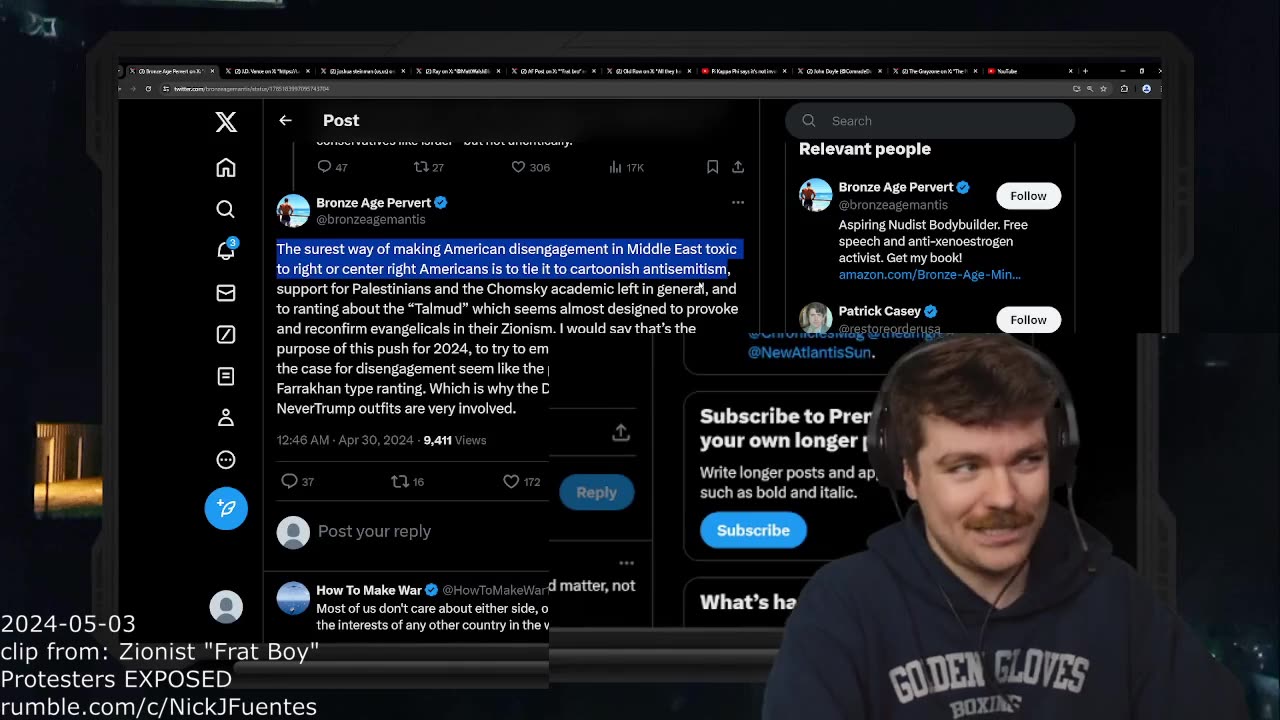Click the post timestamp 12:46 AM Apr 30, 2024

pos(345,440)
